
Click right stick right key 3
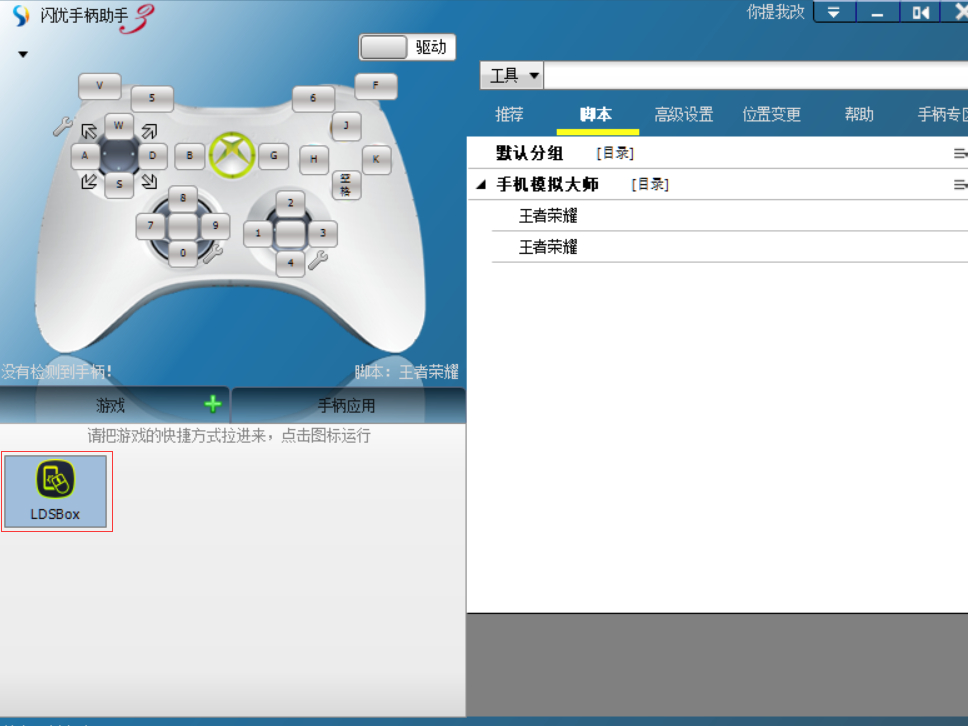click(323, 233)
